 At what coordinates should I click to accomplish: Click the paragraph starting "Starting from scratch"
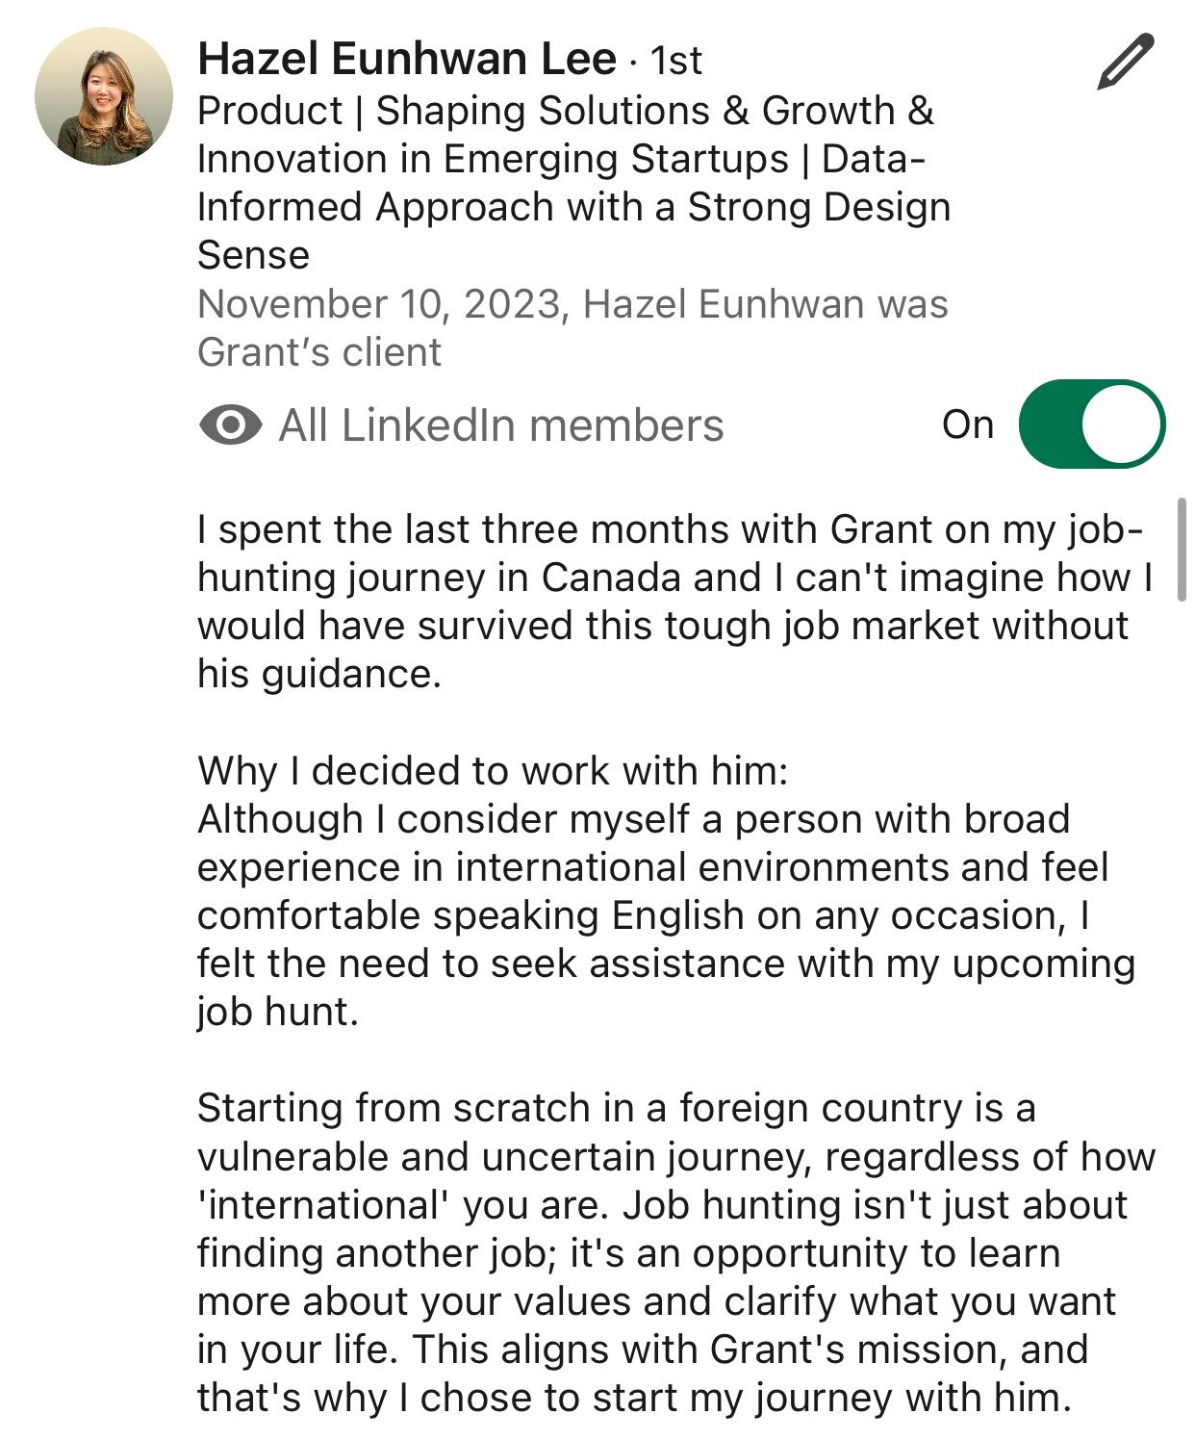[x=676, y=1252]
